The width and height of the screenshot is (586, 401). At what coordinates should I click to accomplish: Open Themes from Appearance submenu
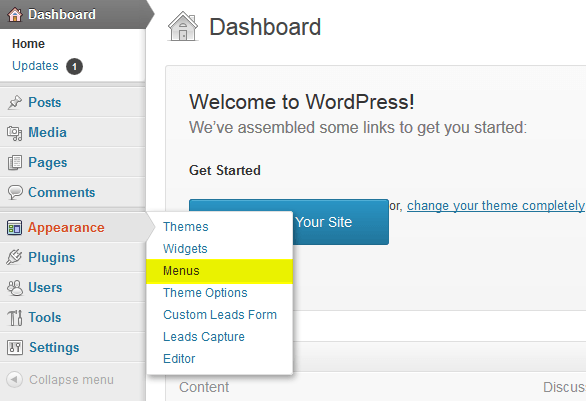(x=185, y=227)
